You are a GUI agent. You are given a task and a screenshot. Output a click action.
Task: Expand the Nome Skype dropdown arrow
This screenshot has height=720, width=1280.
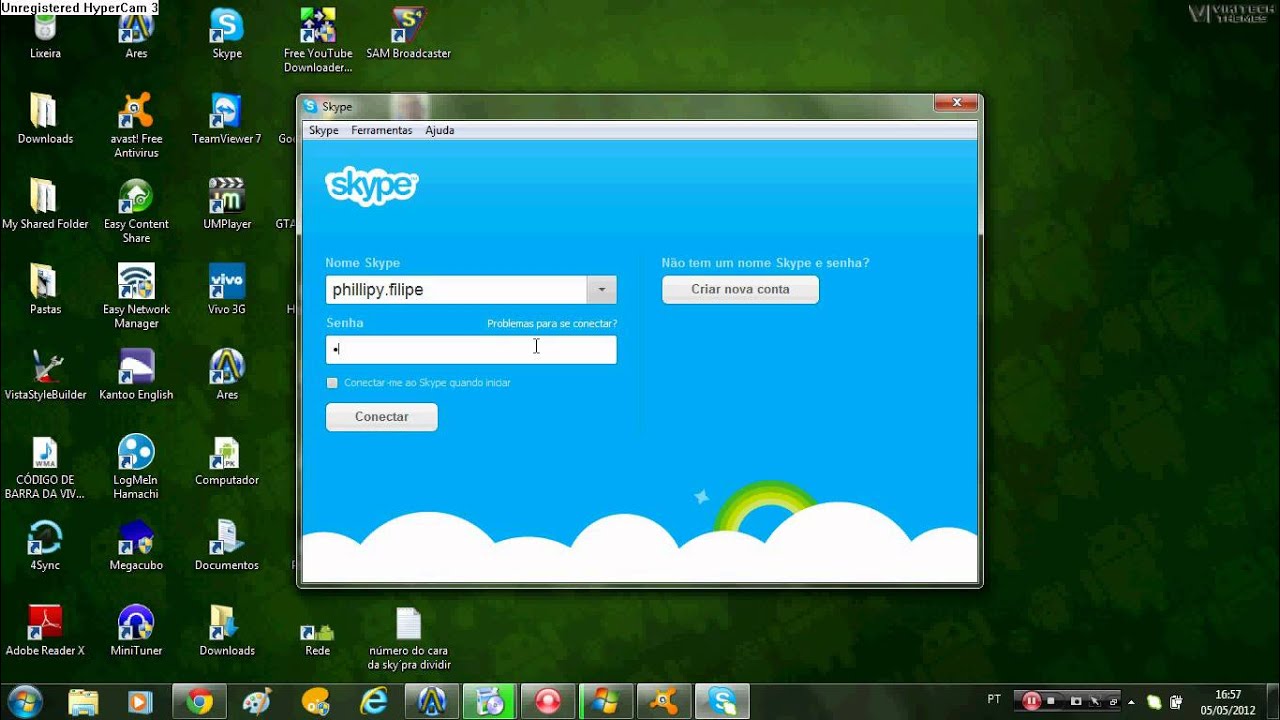(x=602, y=290)
